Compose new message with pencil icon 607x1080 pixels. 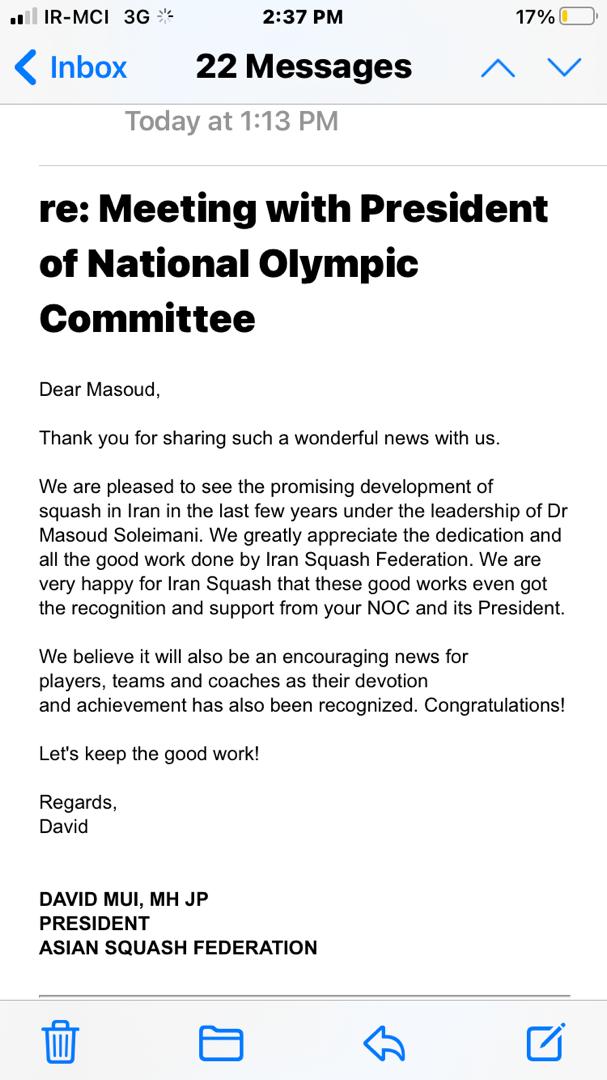(x=546, y=1041)
